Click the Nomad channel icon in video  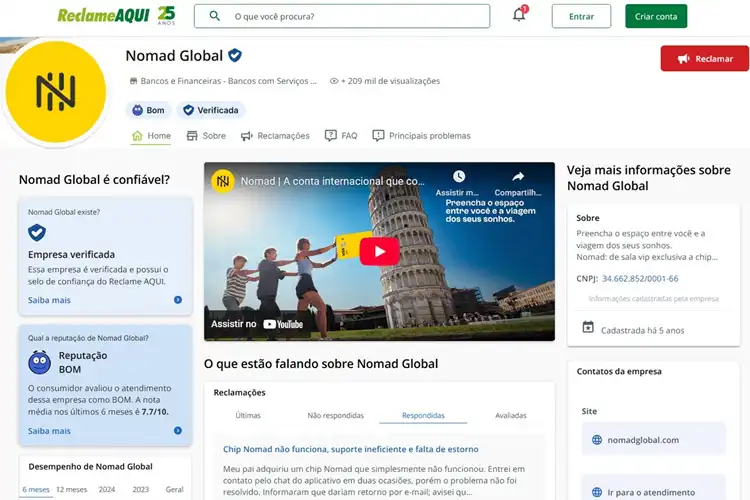pos(223,181)
